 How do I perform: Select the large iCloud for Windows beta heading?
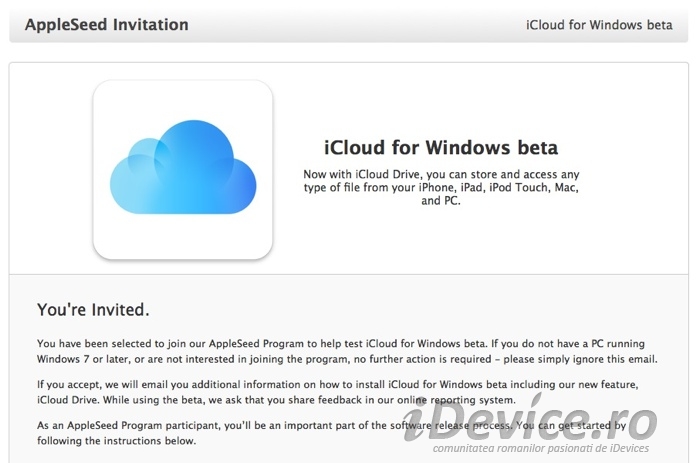tap(441, 148)
